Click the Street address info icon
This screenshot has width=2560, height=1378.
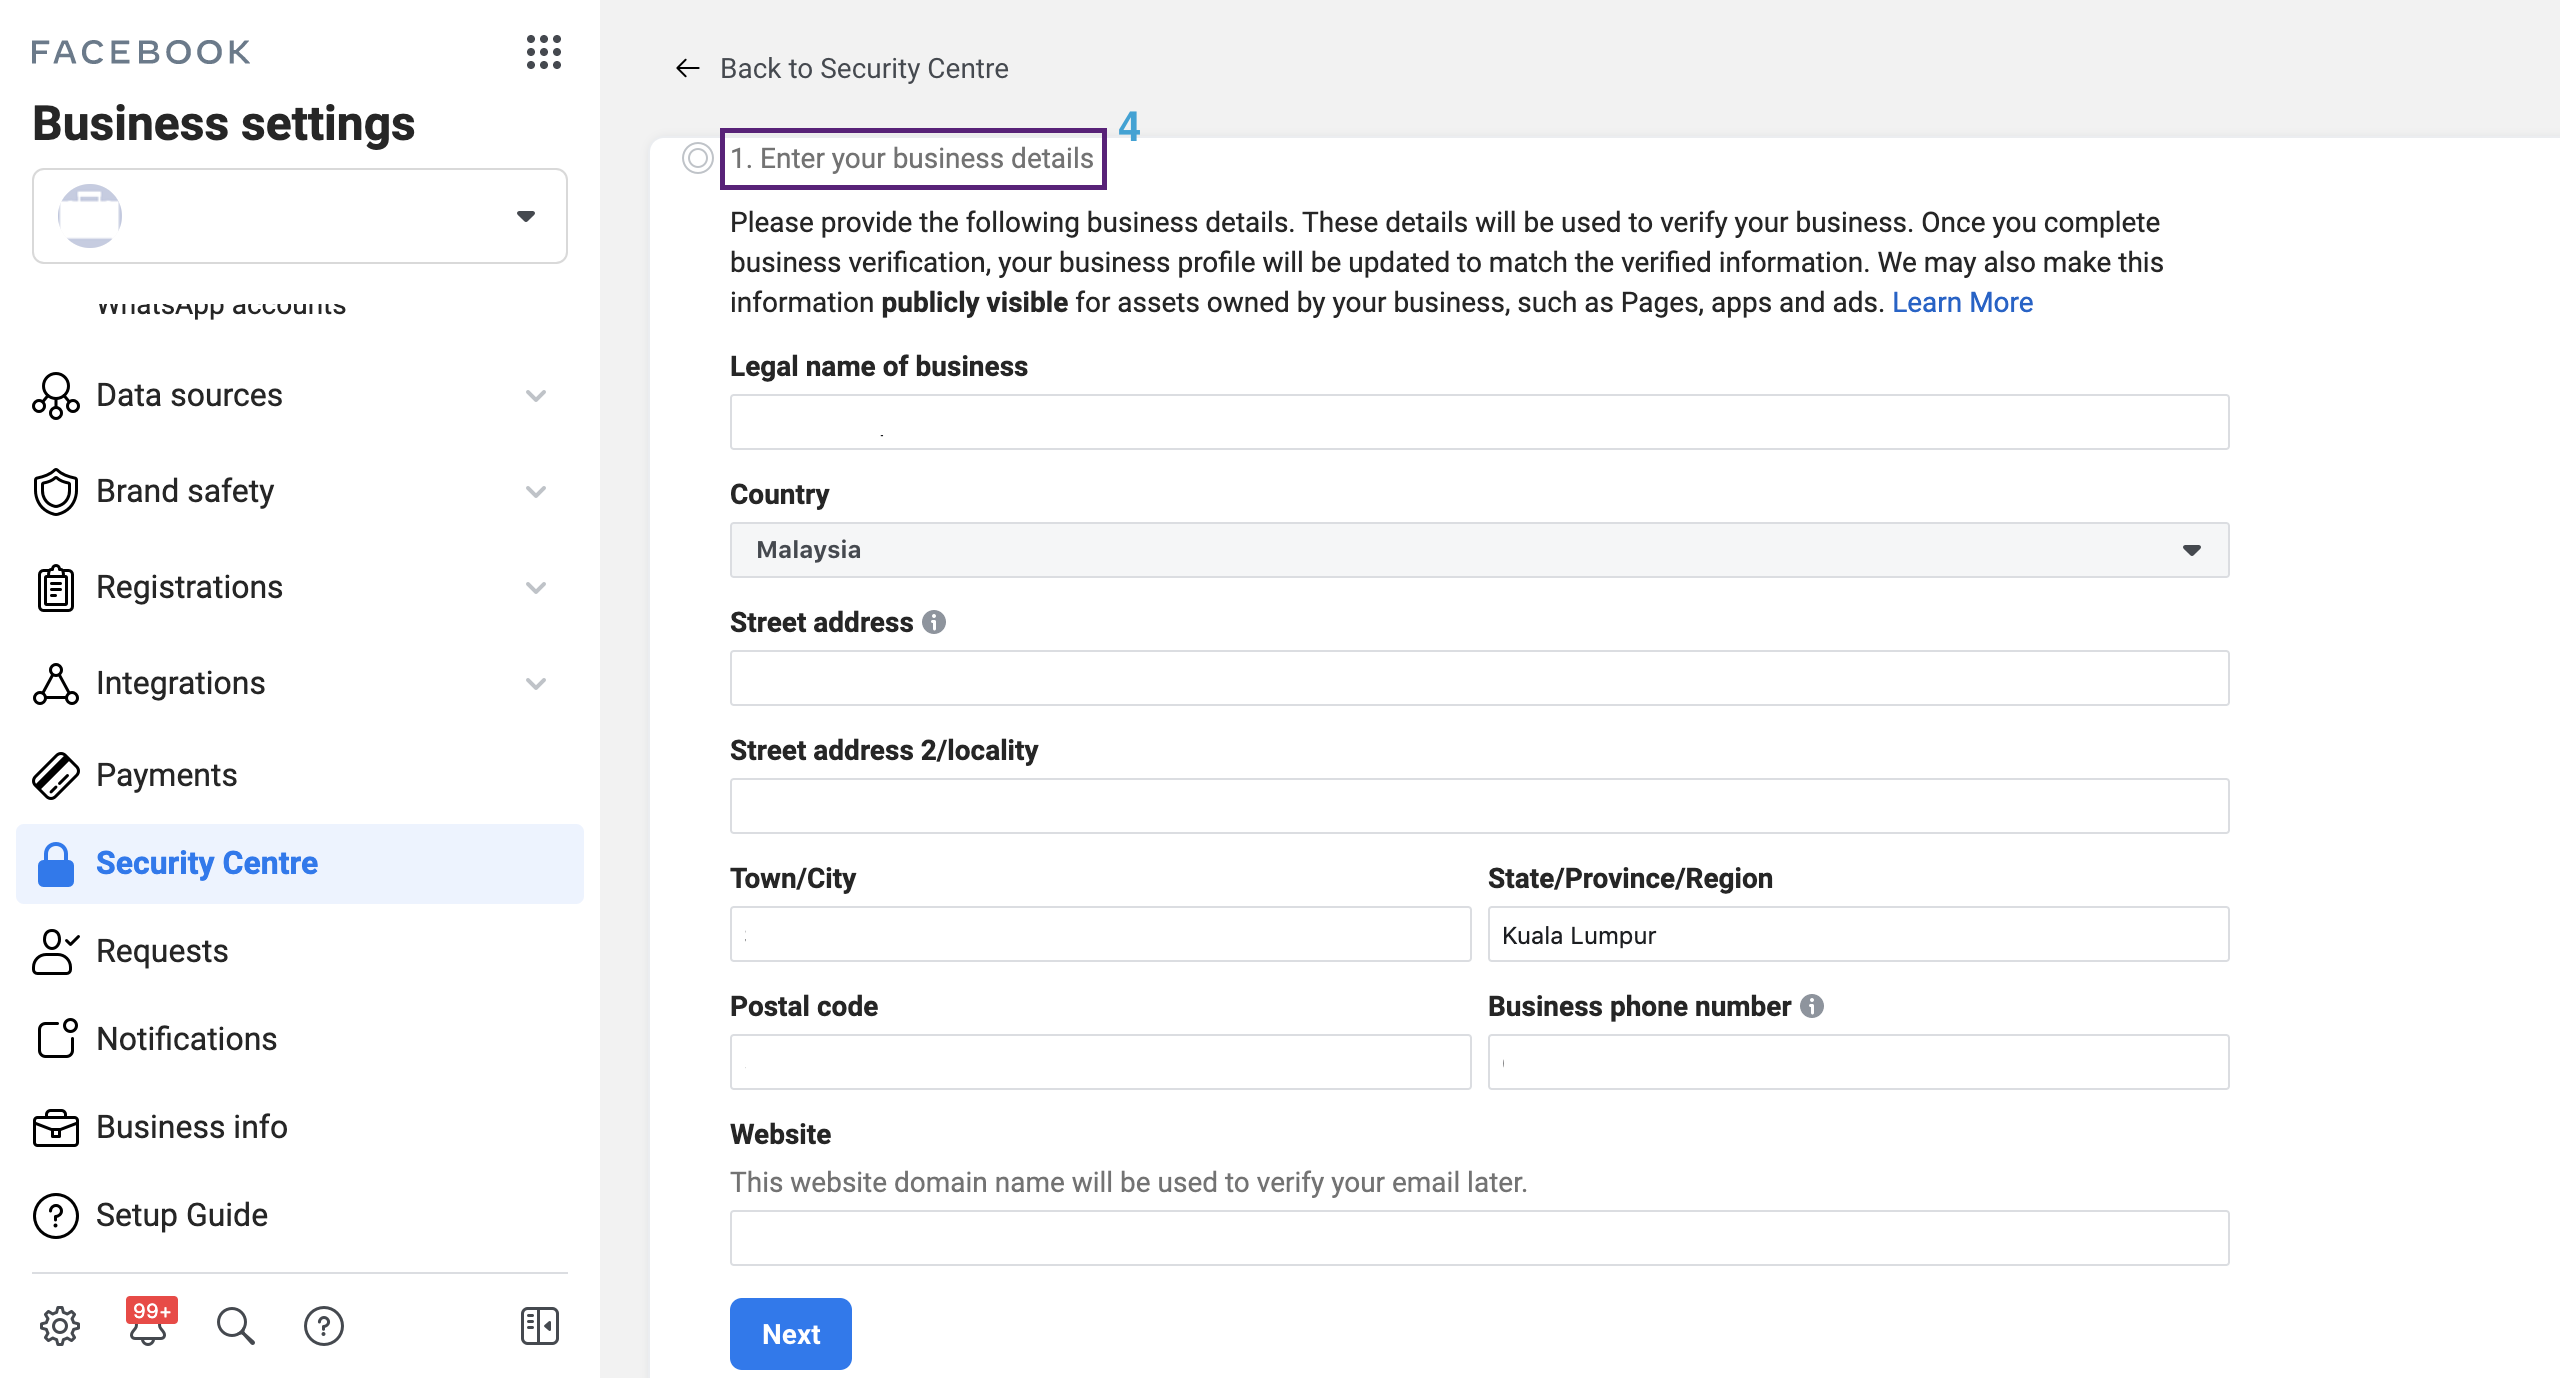click(x=934, y=622)
